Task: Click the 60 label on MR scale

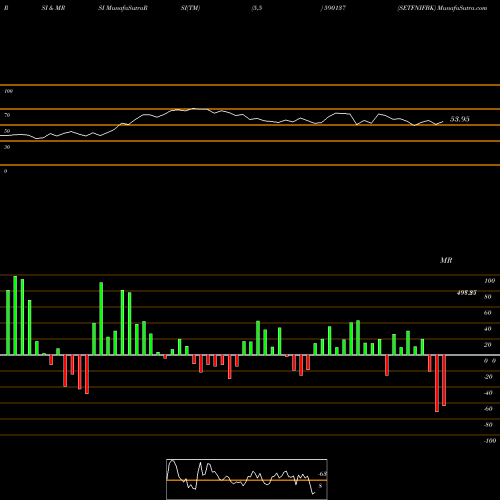Action: (x=487, y=313)
